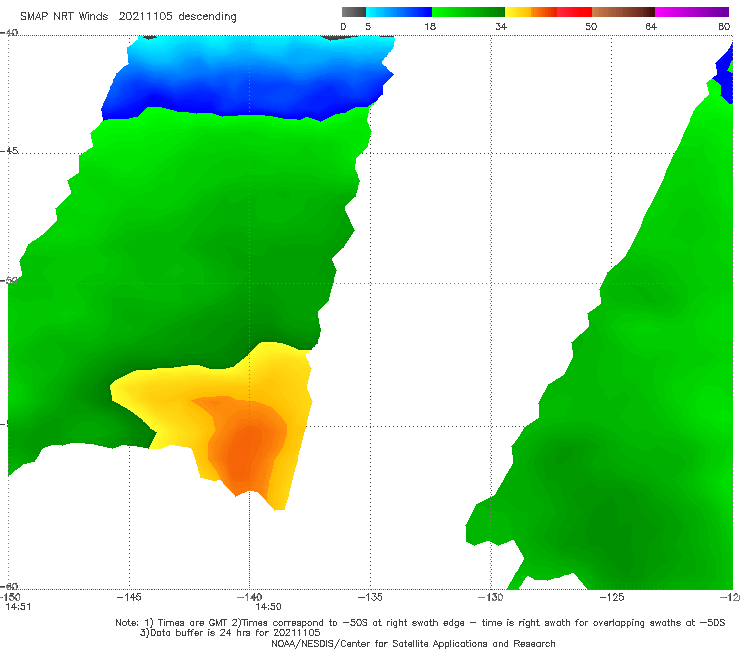The width and height of the screenshot is (740, 650).
Task: Click the longitude label '-125'
Action: click(x=612, y=597)
